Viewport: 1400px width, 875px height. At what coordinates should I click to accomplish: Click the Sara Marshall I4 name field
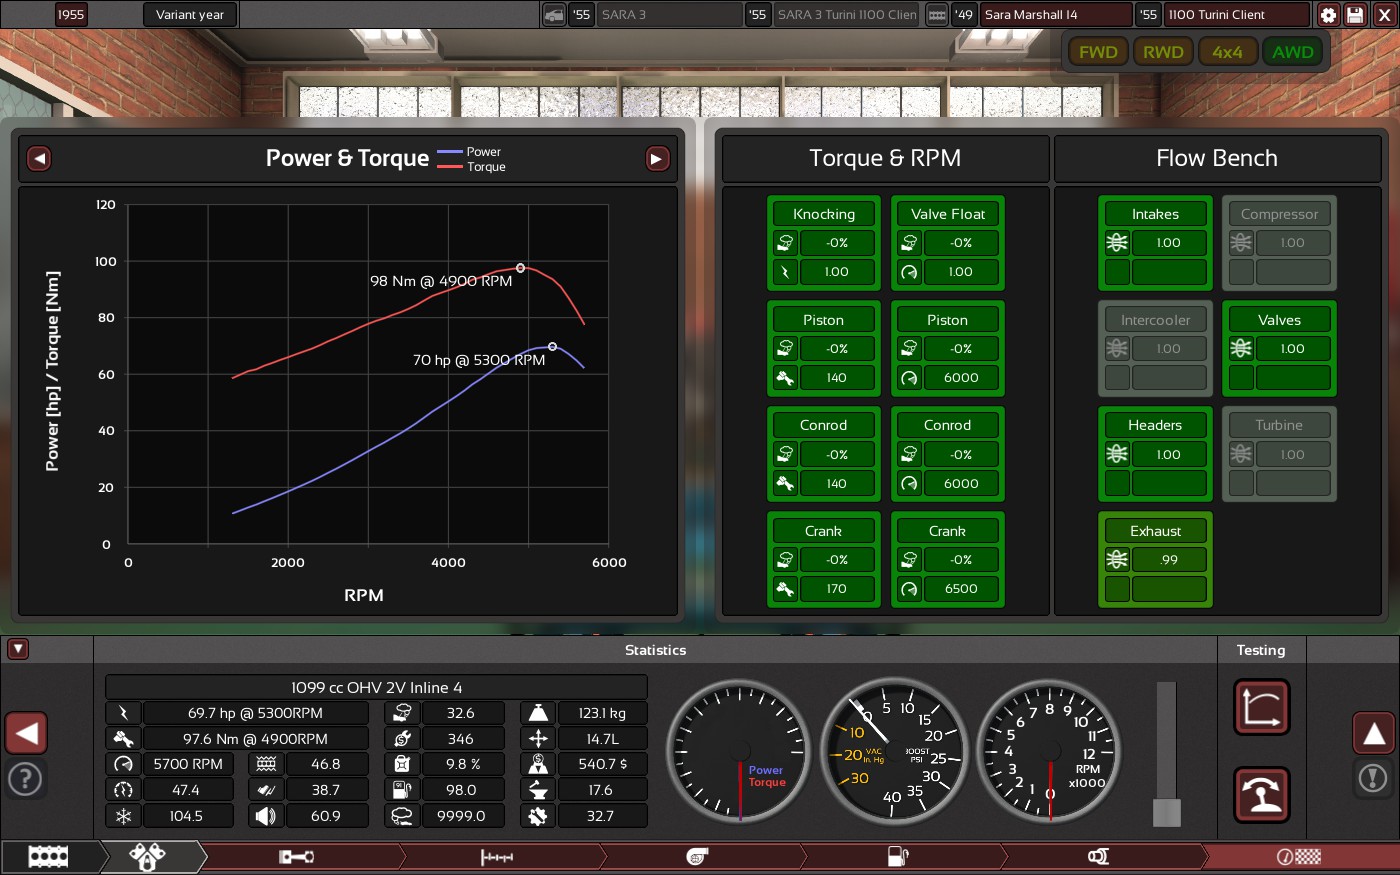click(x=1054, y=15)
